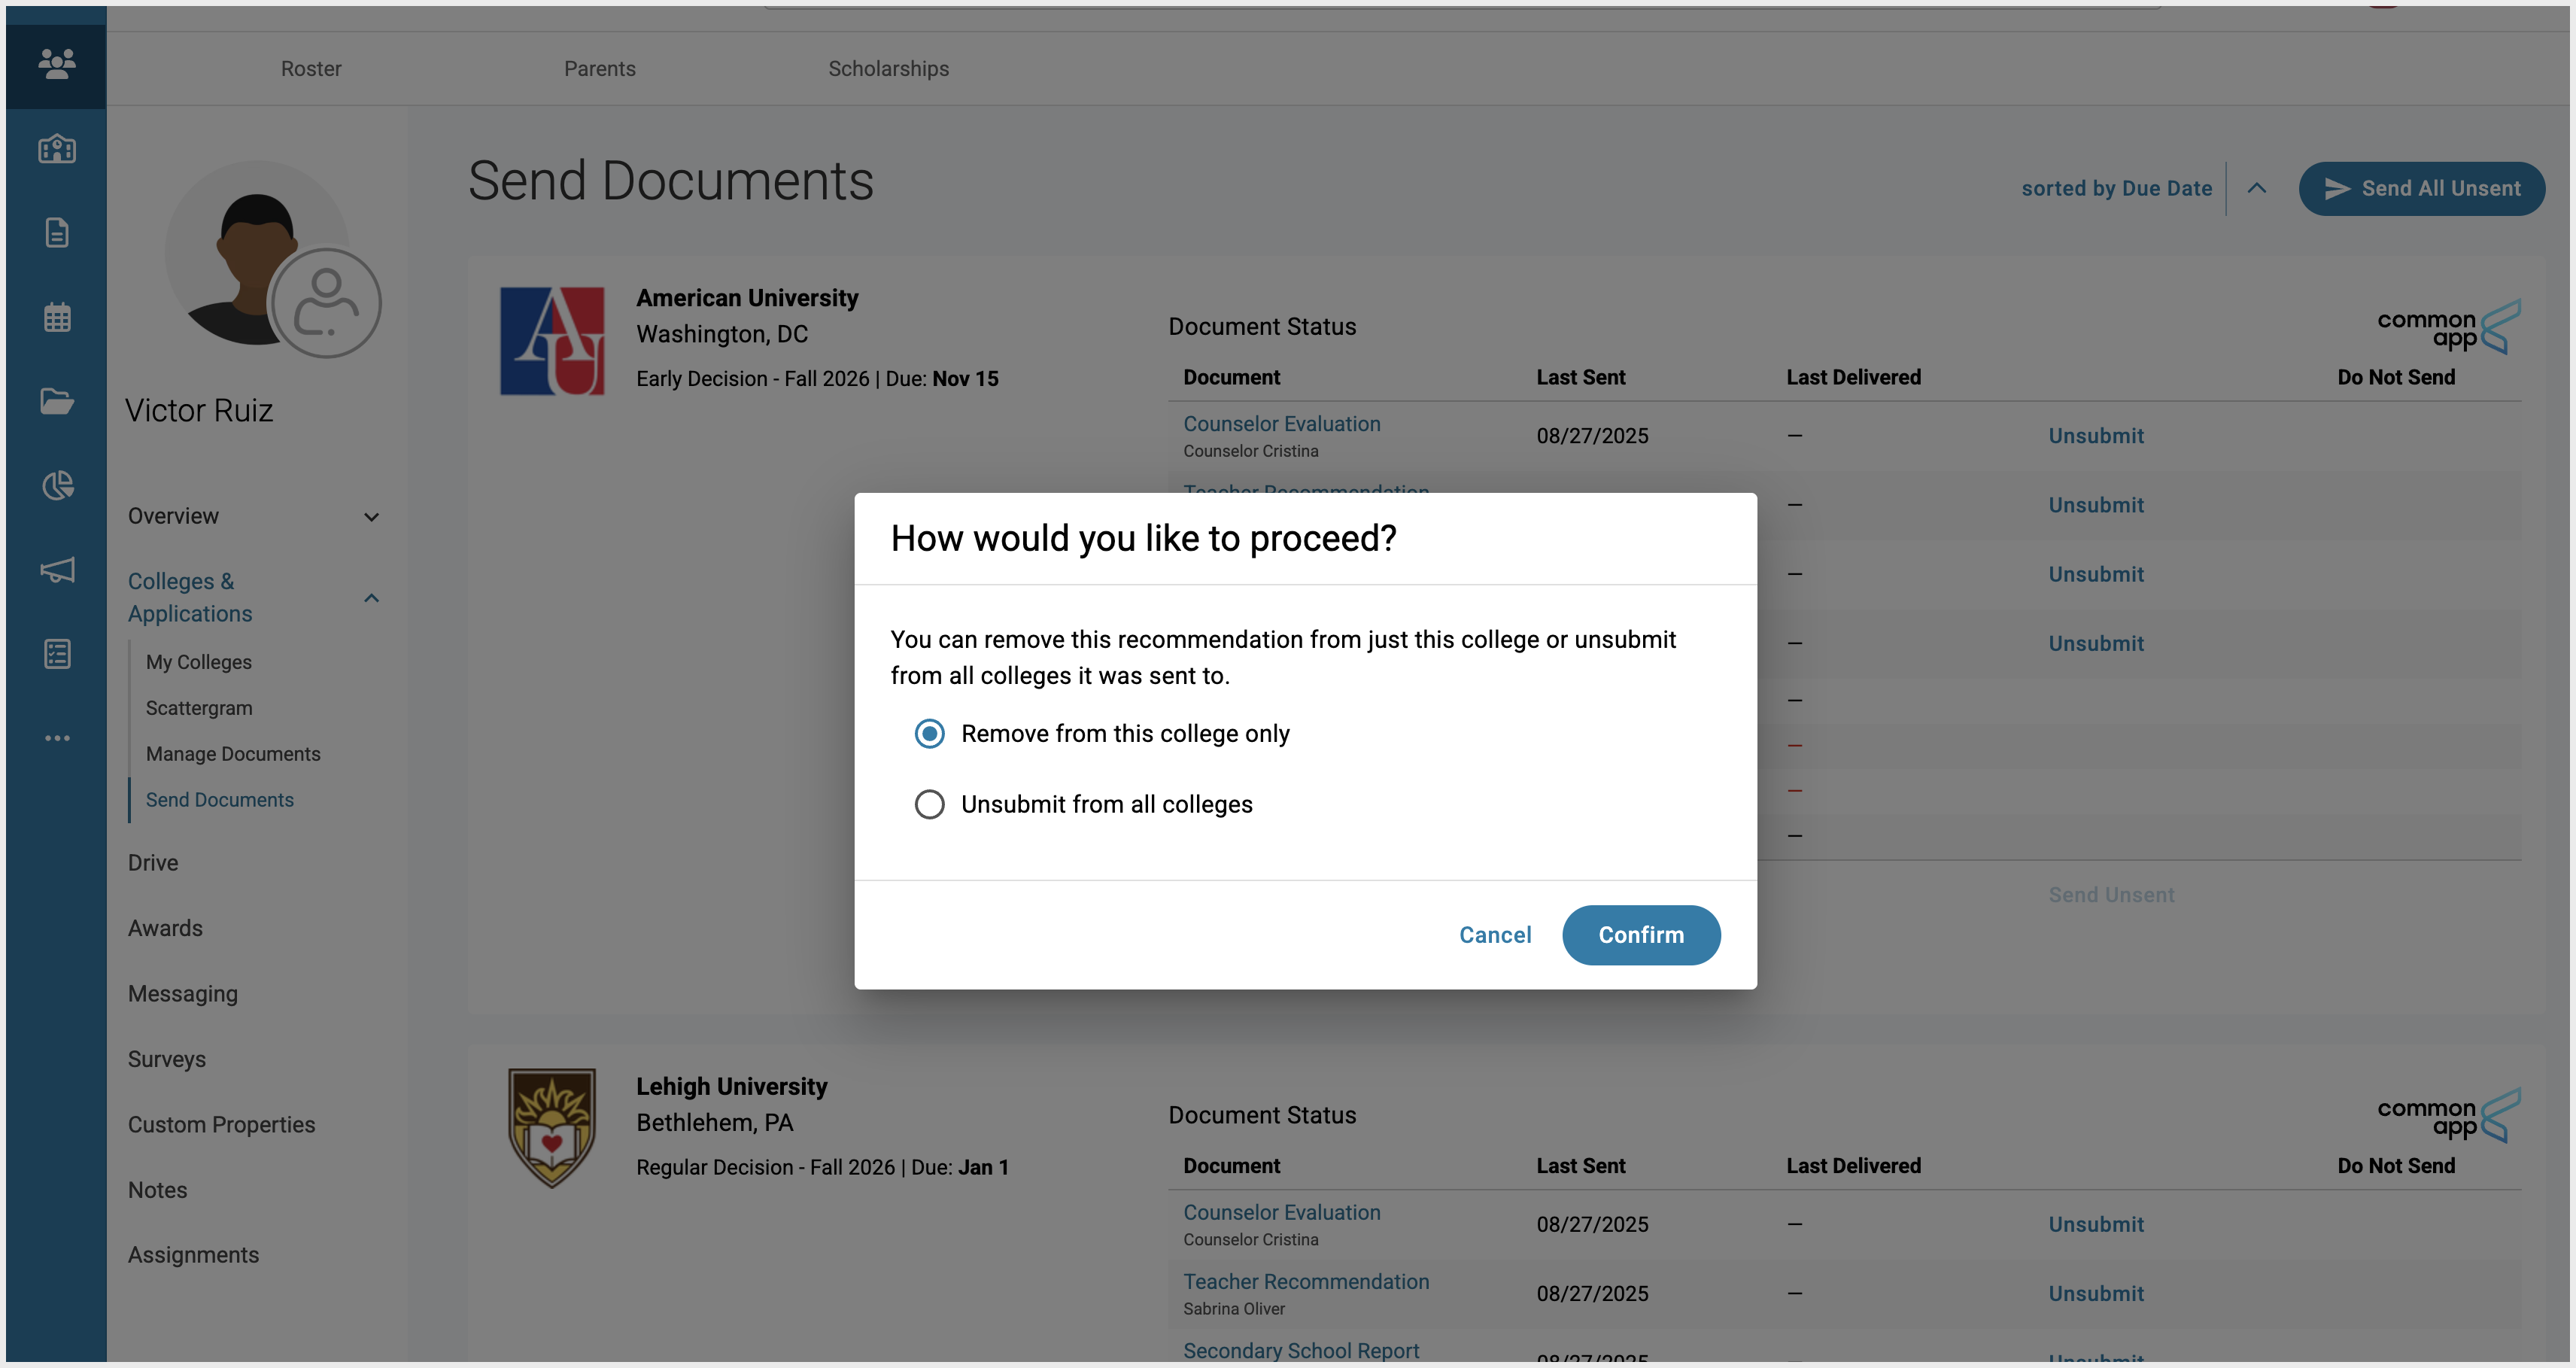Cancel the proceed dialog
Screen dimensions: 2576x1368
pos(1495,935)
